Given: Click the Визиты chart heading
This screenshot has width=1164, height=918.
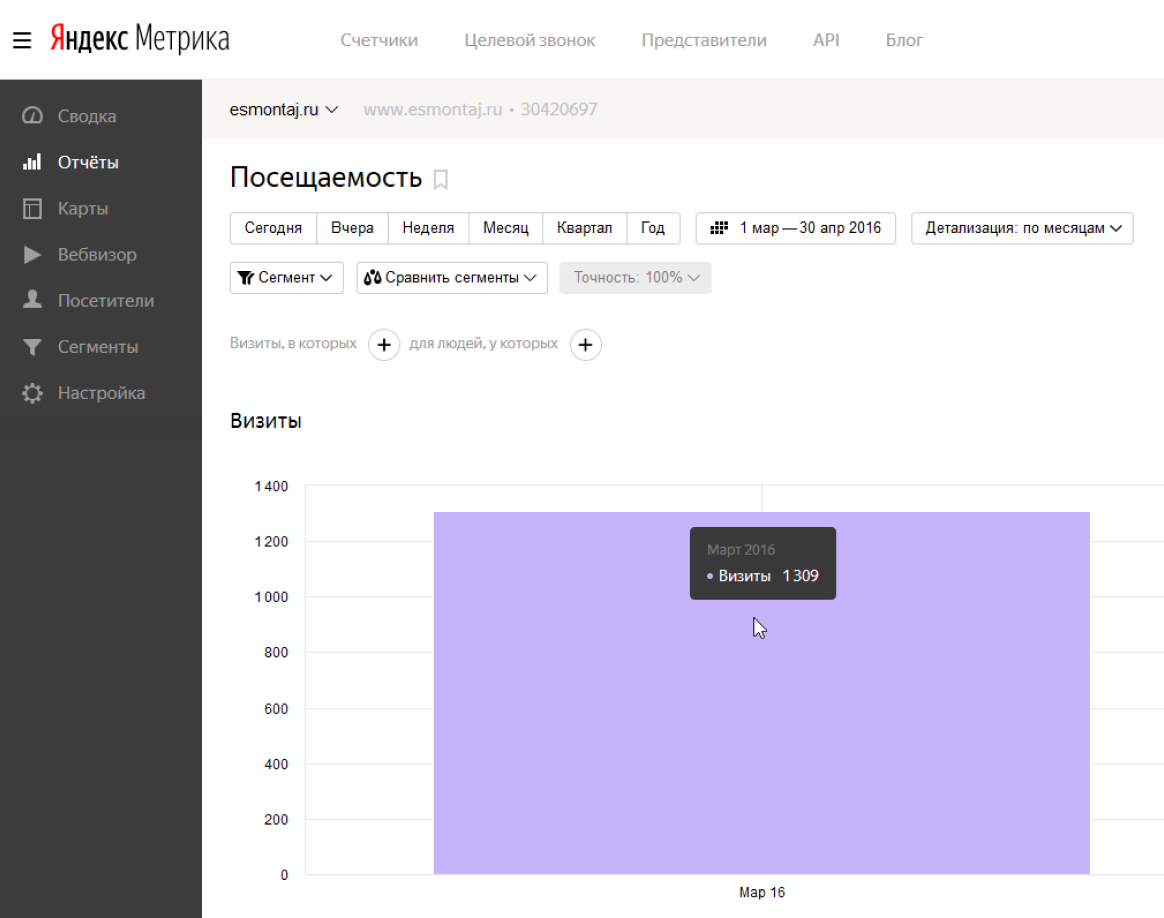Looking at the screenshot, I should click(266, 421).
